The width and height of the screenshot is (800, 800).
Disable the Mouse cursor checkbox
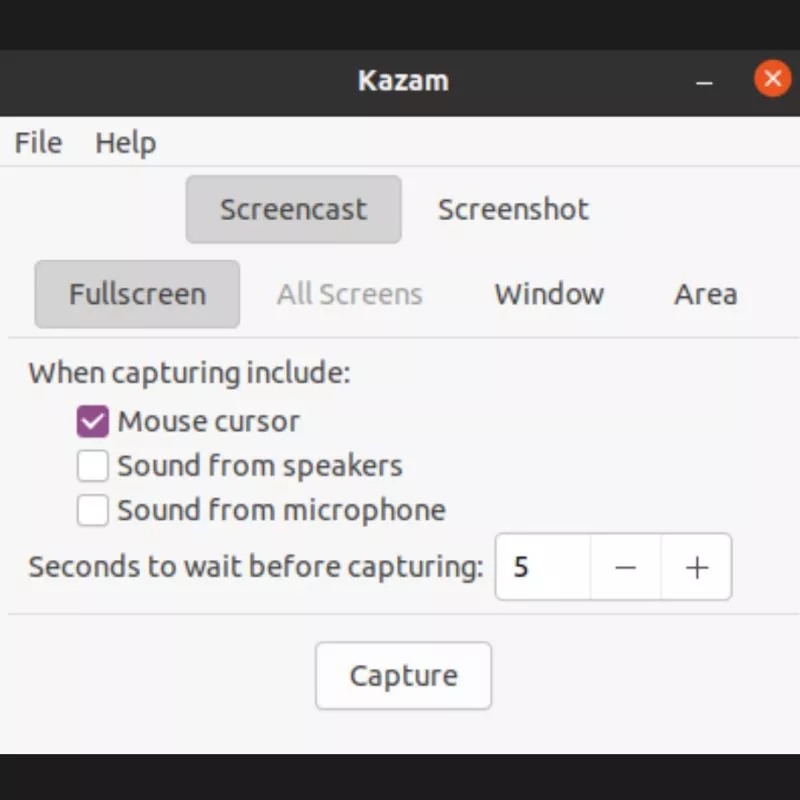[x=91, y=421]
